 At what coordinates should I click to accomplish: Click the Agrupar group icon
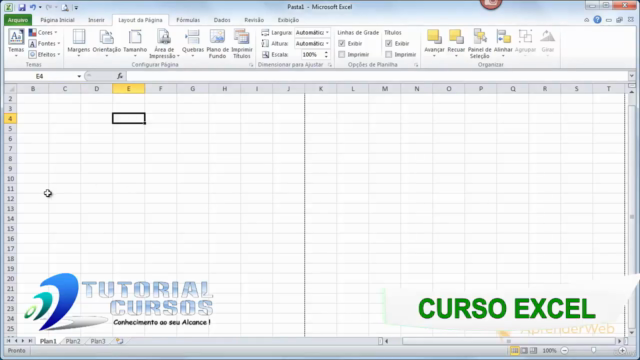525,37
